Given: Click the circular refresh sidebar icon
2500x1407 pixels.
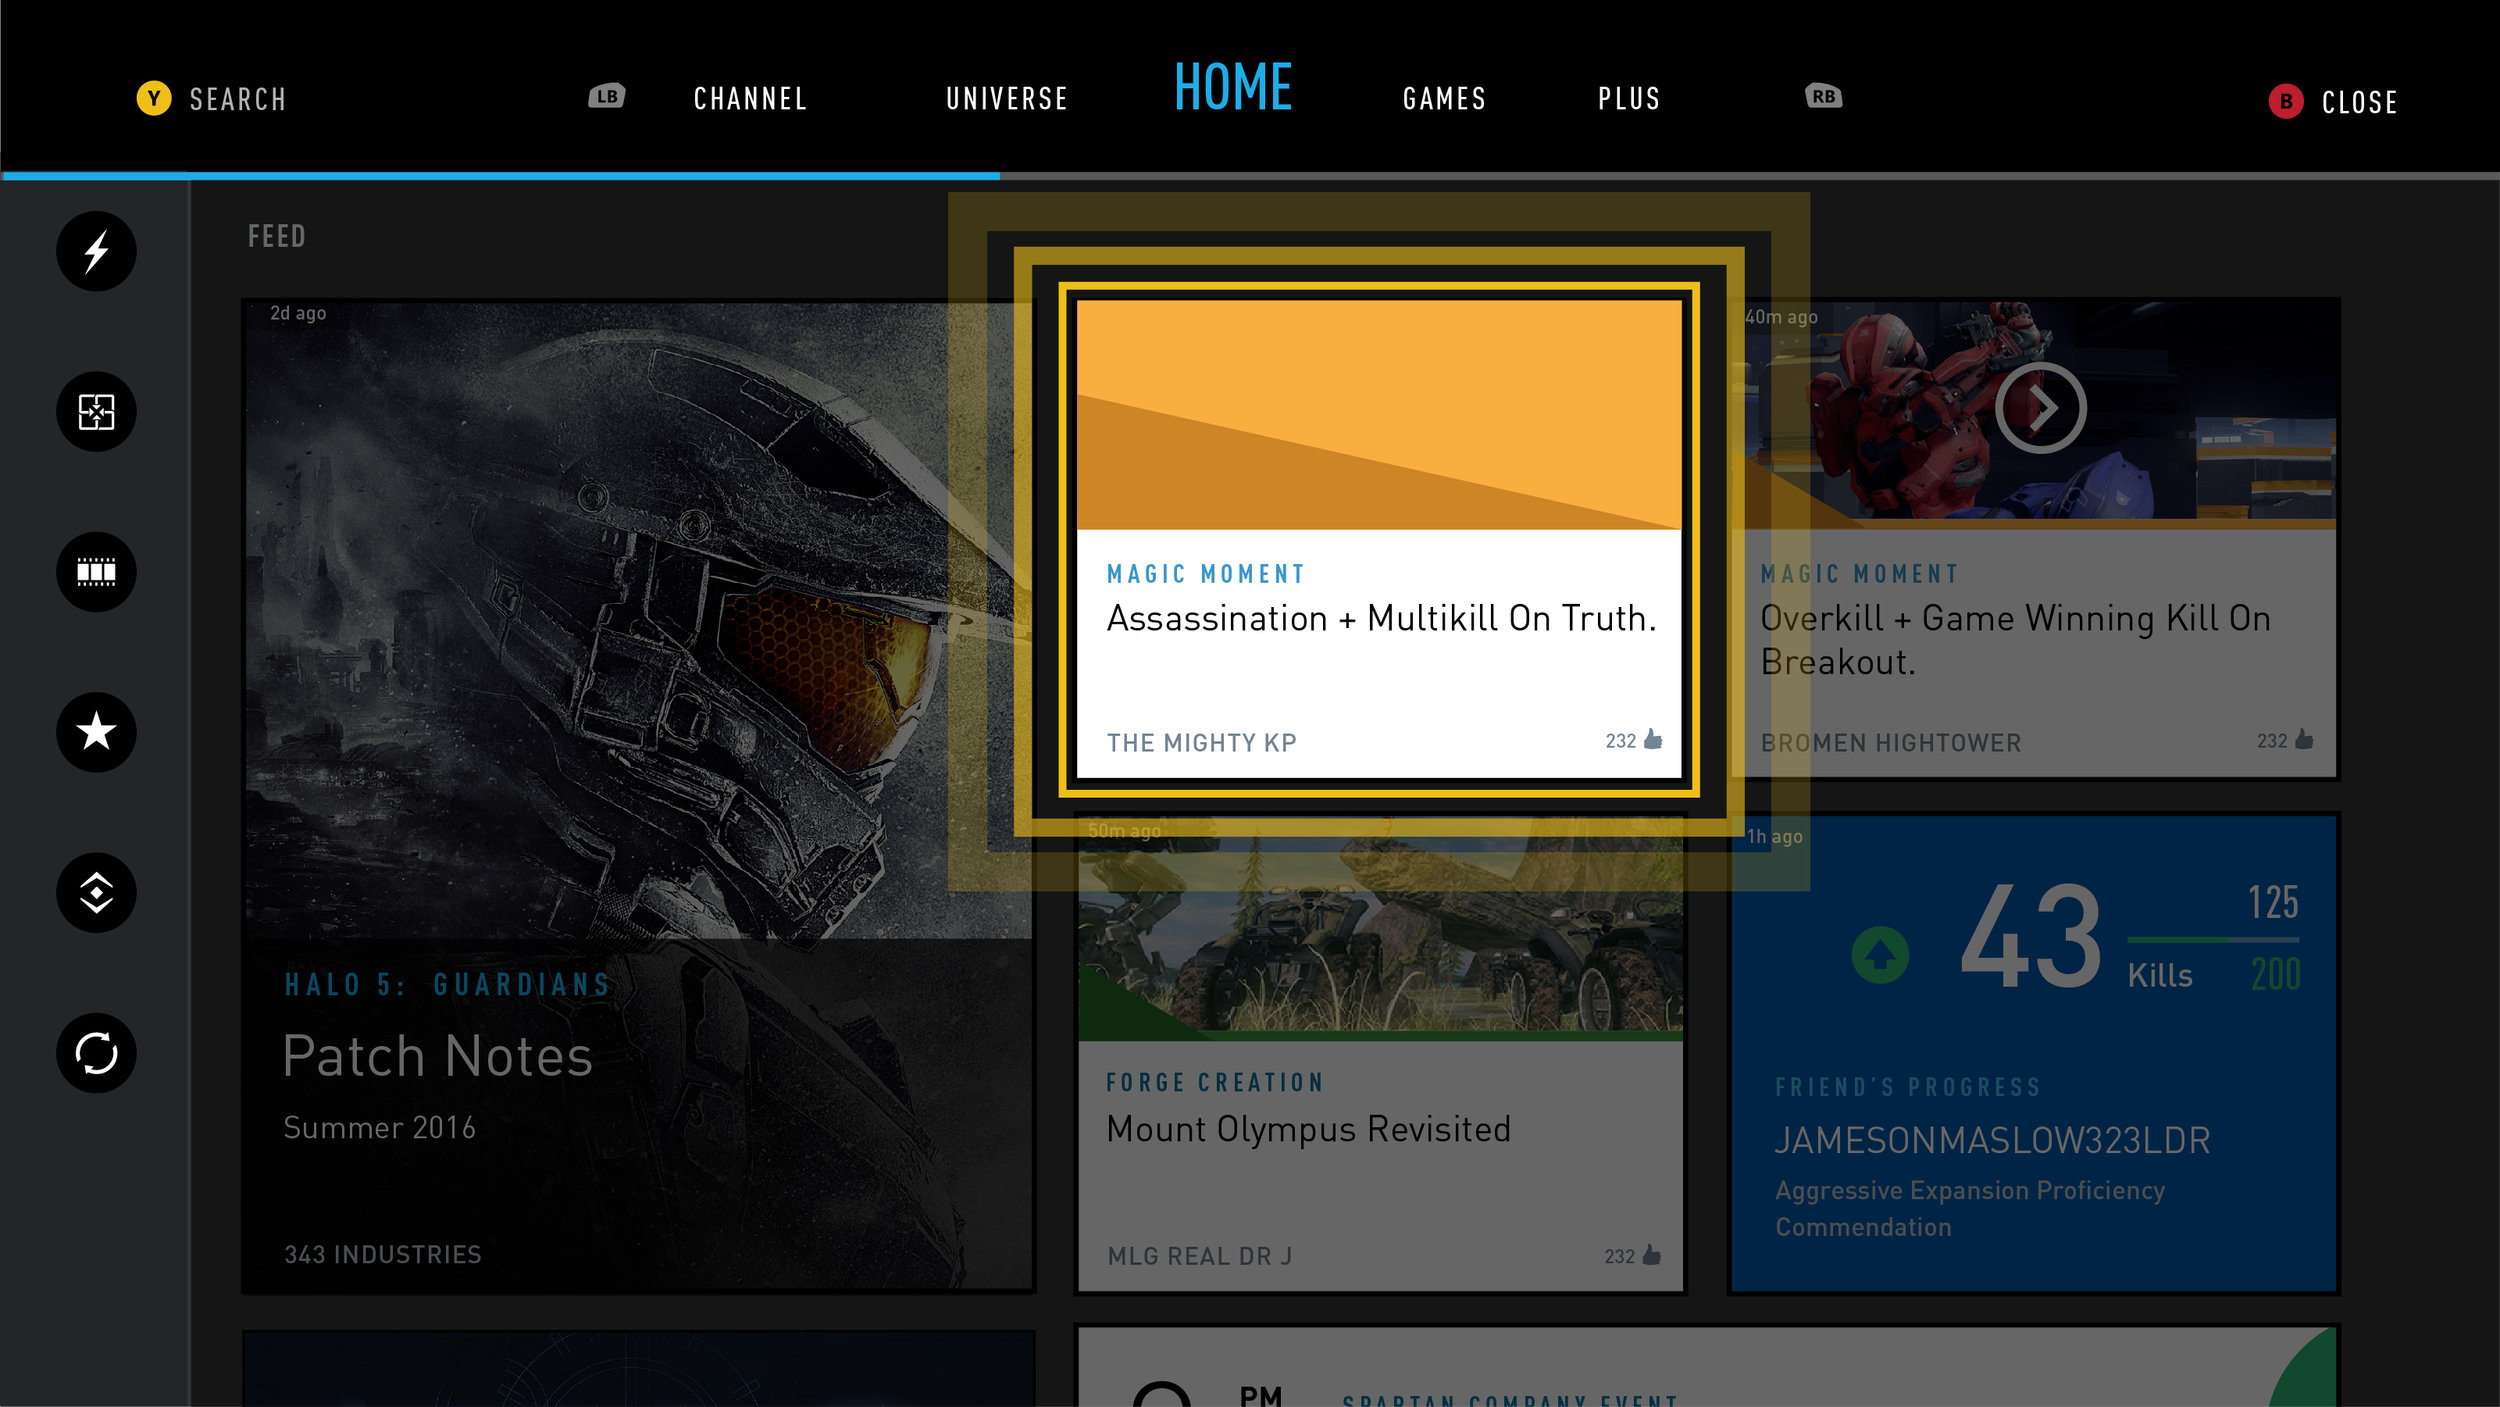Looking at the screenshot, I should [96, 1053].
